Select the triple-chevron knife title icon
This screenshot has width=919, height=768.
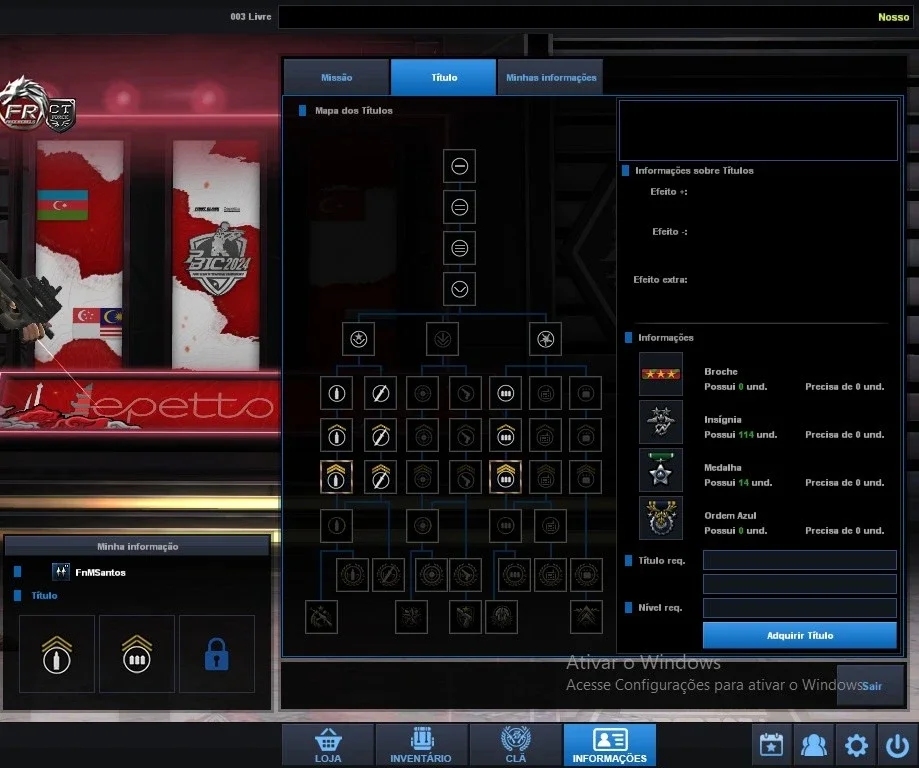(x=380, y=477)
